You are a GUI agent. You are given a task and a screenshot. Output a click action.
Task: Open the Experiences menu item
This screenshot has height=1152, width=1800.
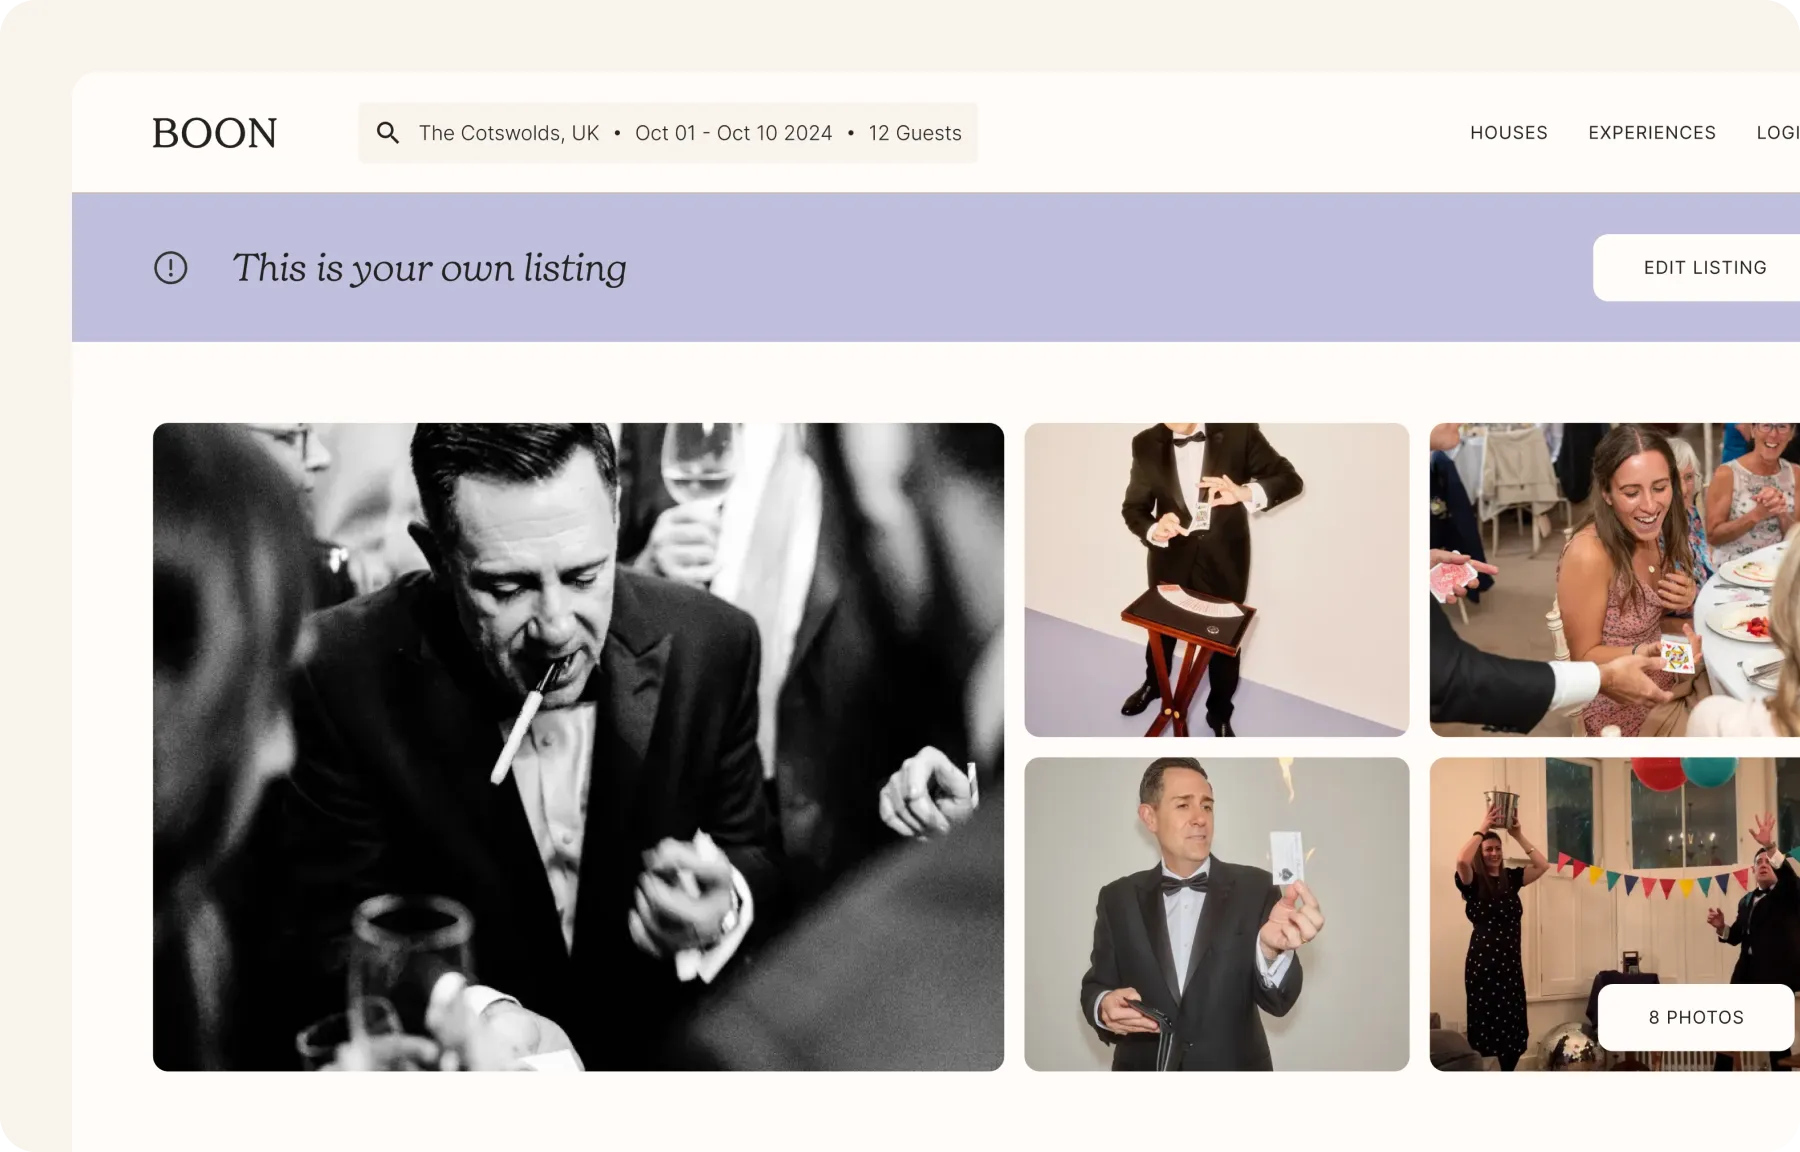point(1652,133)
